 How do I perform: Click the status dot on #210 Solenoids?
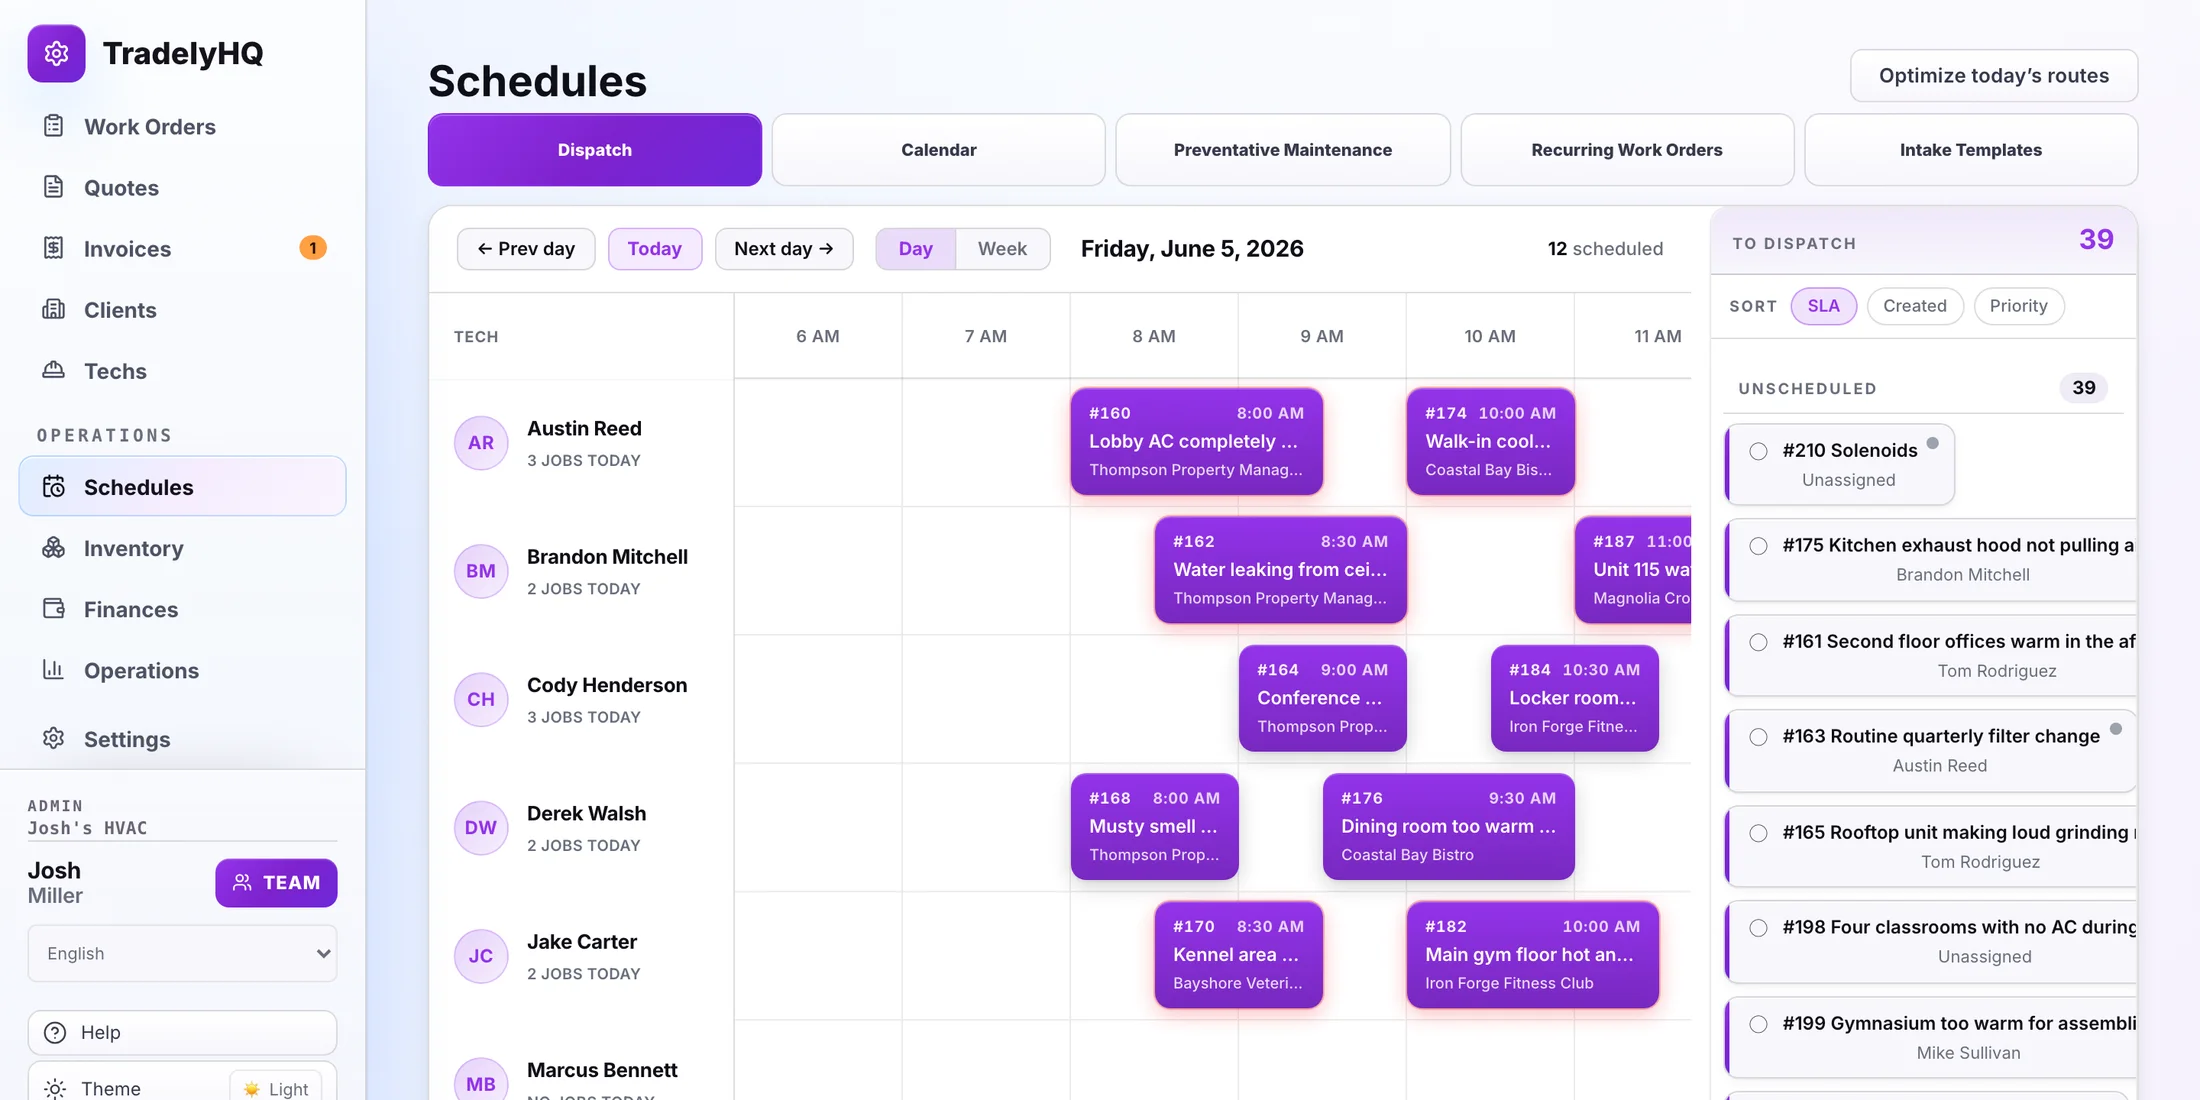coord(1932,443)
